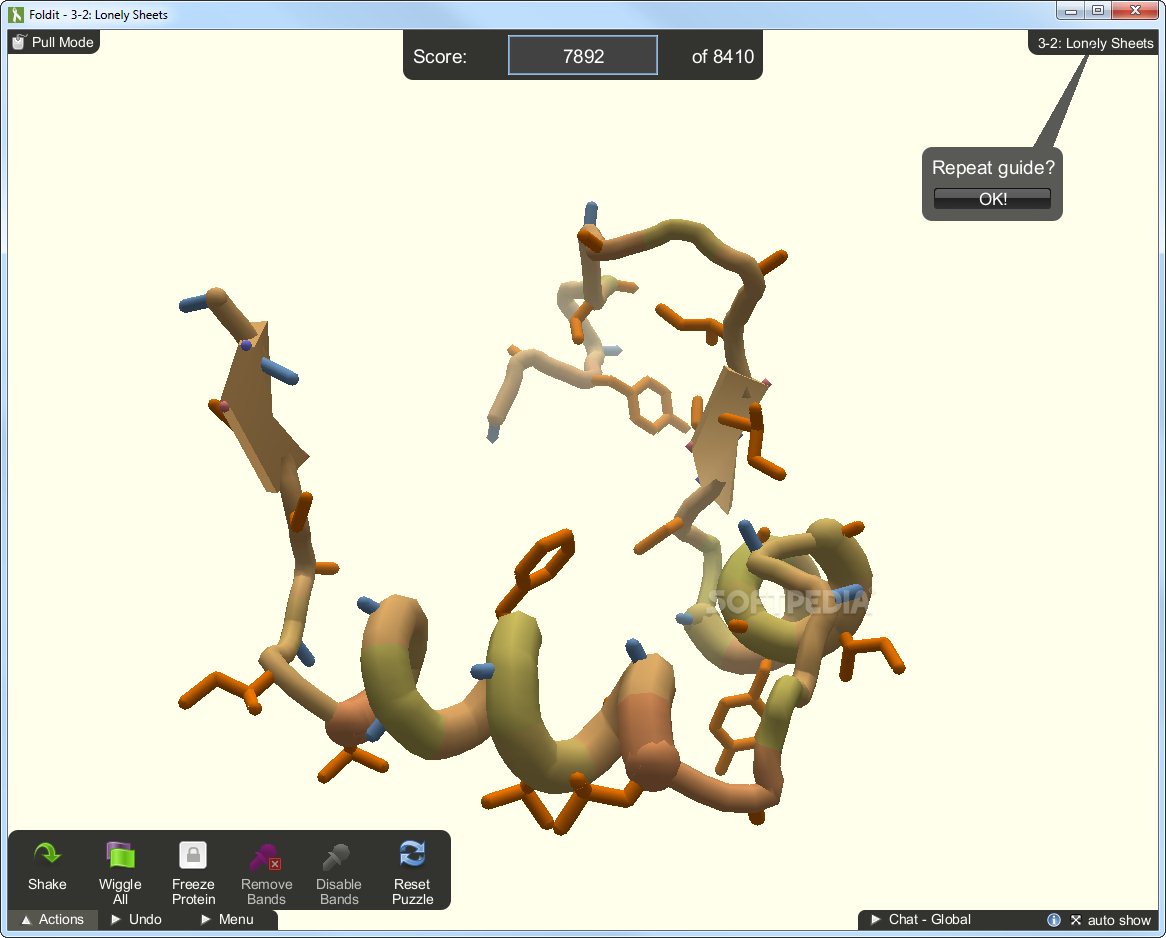The image size is (1166, 938).
Task: Expand the Undo menu
Action: (x=136, y=919)
